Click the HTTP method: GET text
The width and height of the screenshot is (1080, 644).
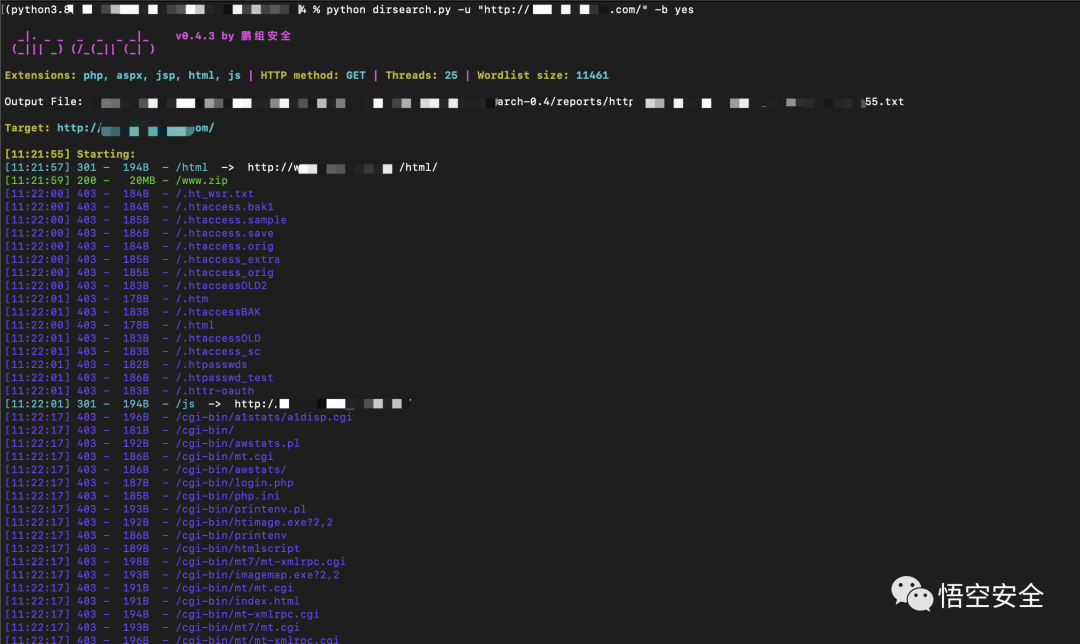click(x=313, y=76)
